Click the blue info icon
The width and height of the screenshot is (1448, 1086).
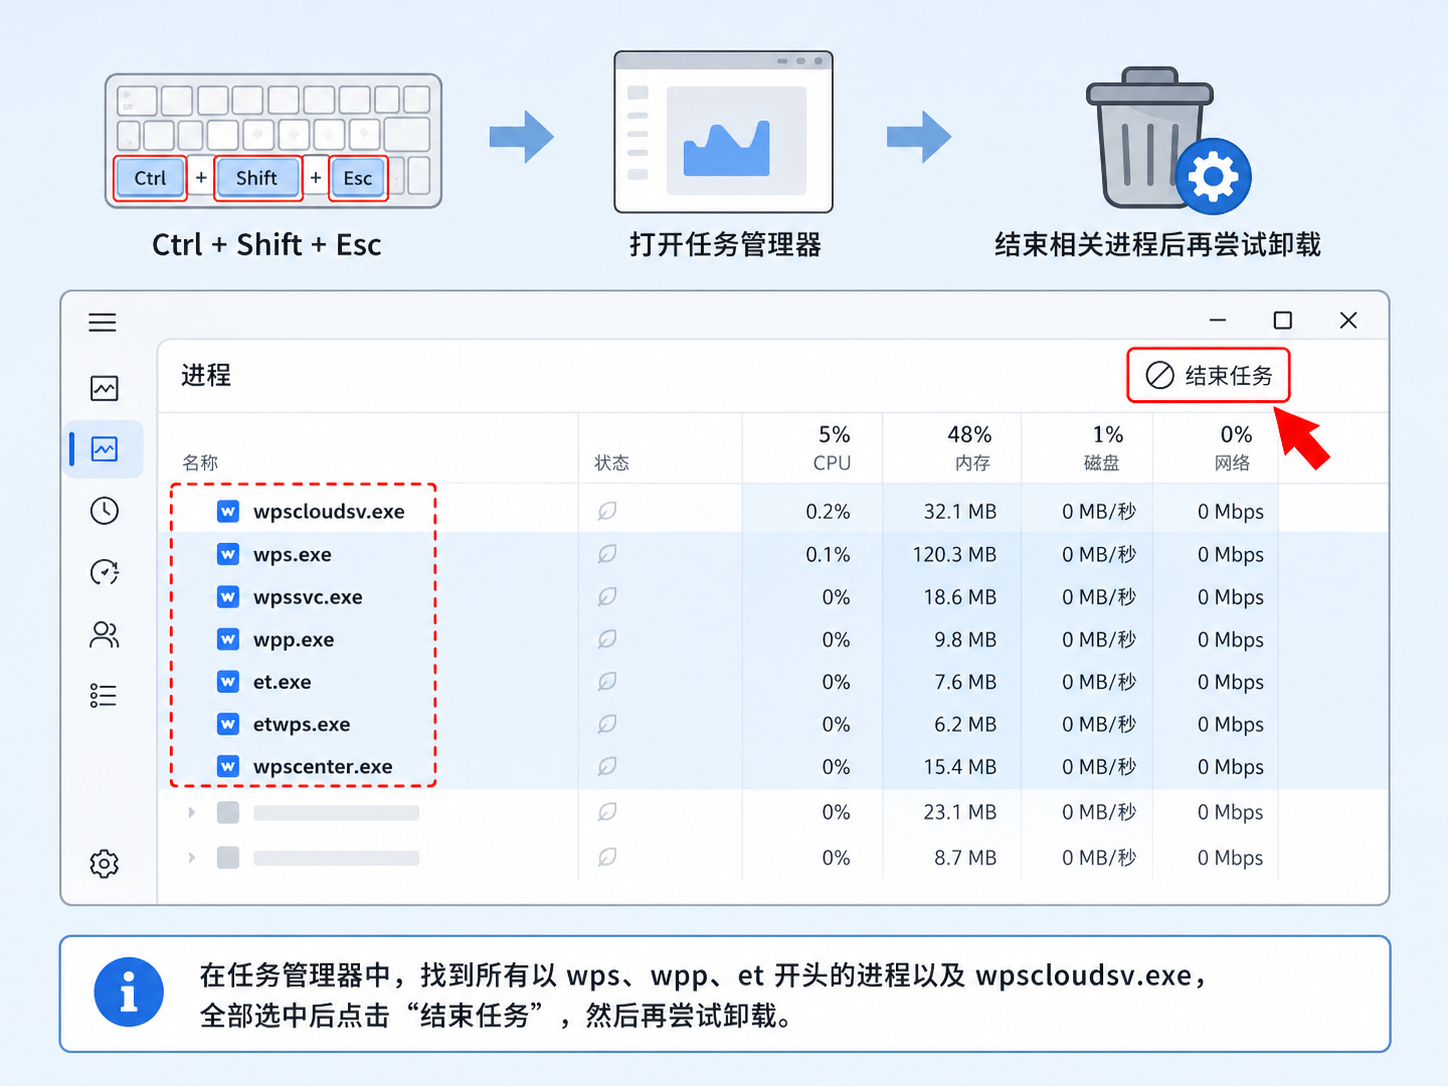click(x=129, y=992)
